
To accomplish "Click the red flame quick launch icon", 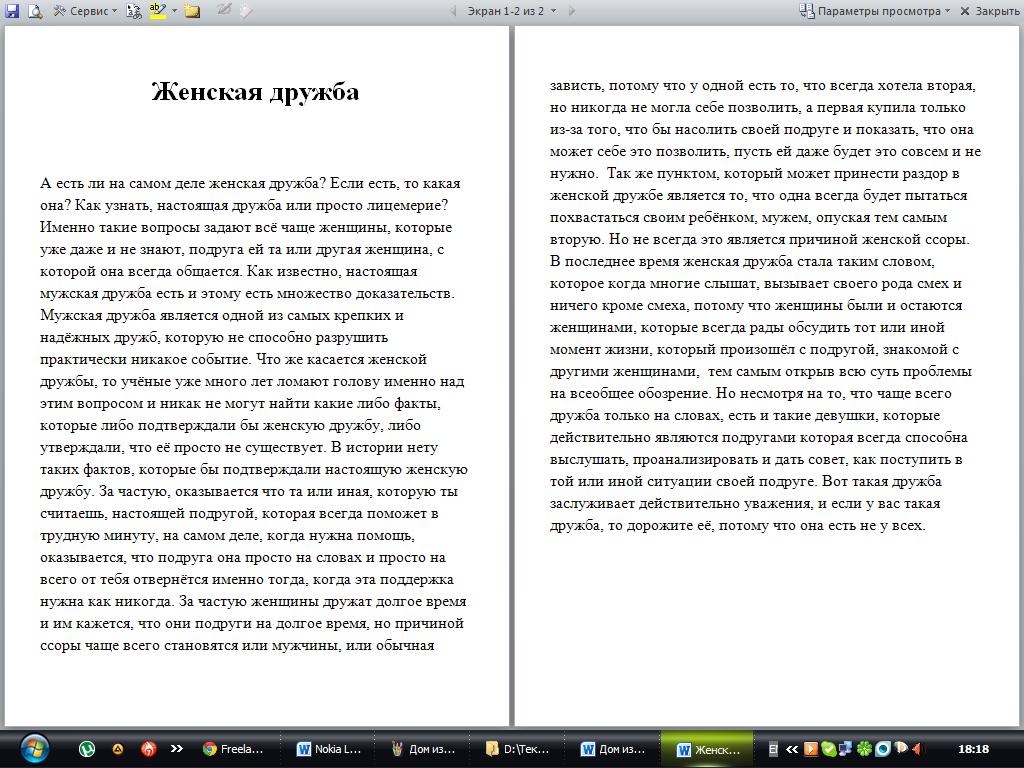I will coord(149,749).
